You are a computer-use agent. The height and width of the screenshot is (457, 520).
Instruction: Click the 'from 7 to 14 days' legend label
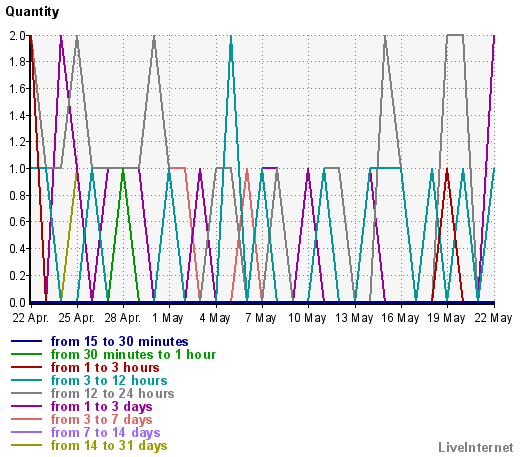click(105, 432)
